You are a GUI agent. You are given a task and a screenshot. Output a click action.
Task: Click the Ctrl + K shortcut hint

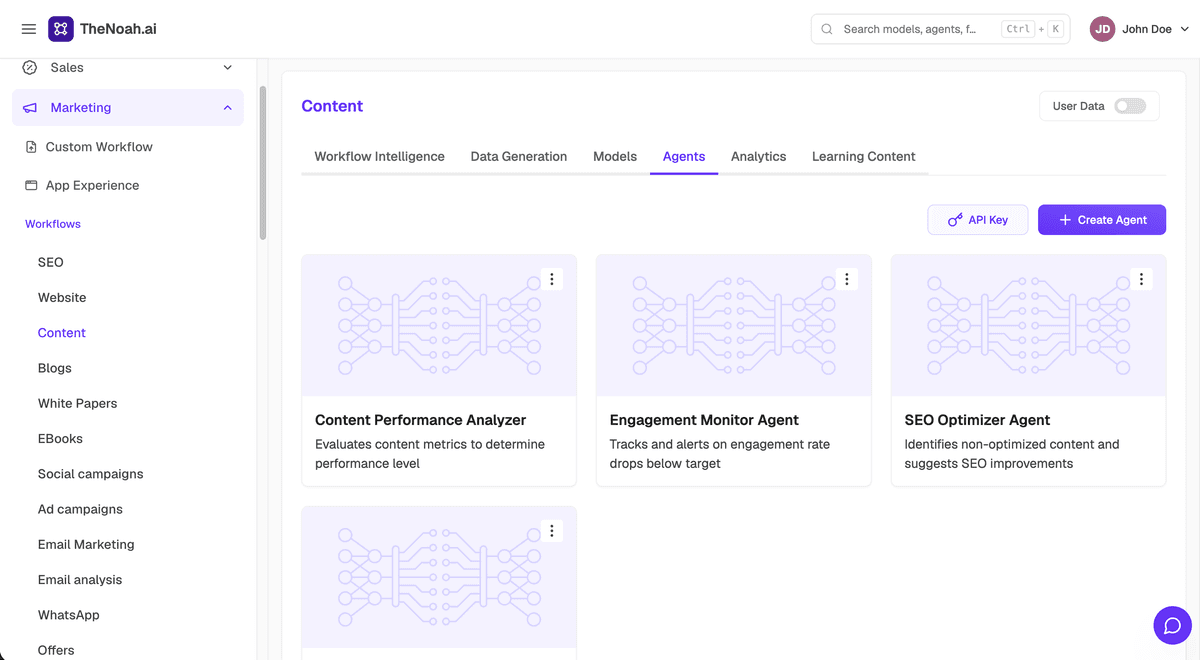tap(1031, 29)
